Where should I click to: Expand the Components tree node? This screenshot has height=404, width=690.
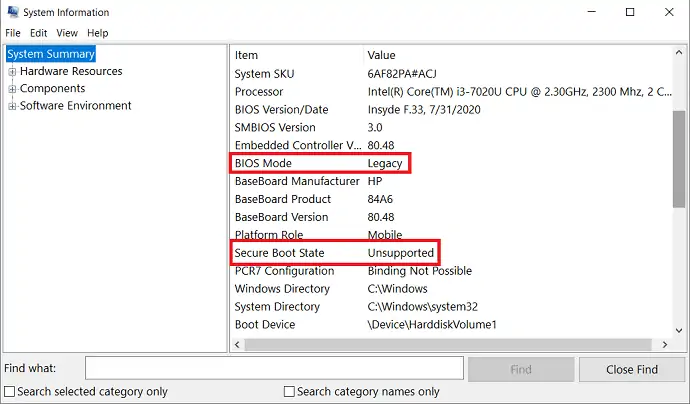coord(12,88)
